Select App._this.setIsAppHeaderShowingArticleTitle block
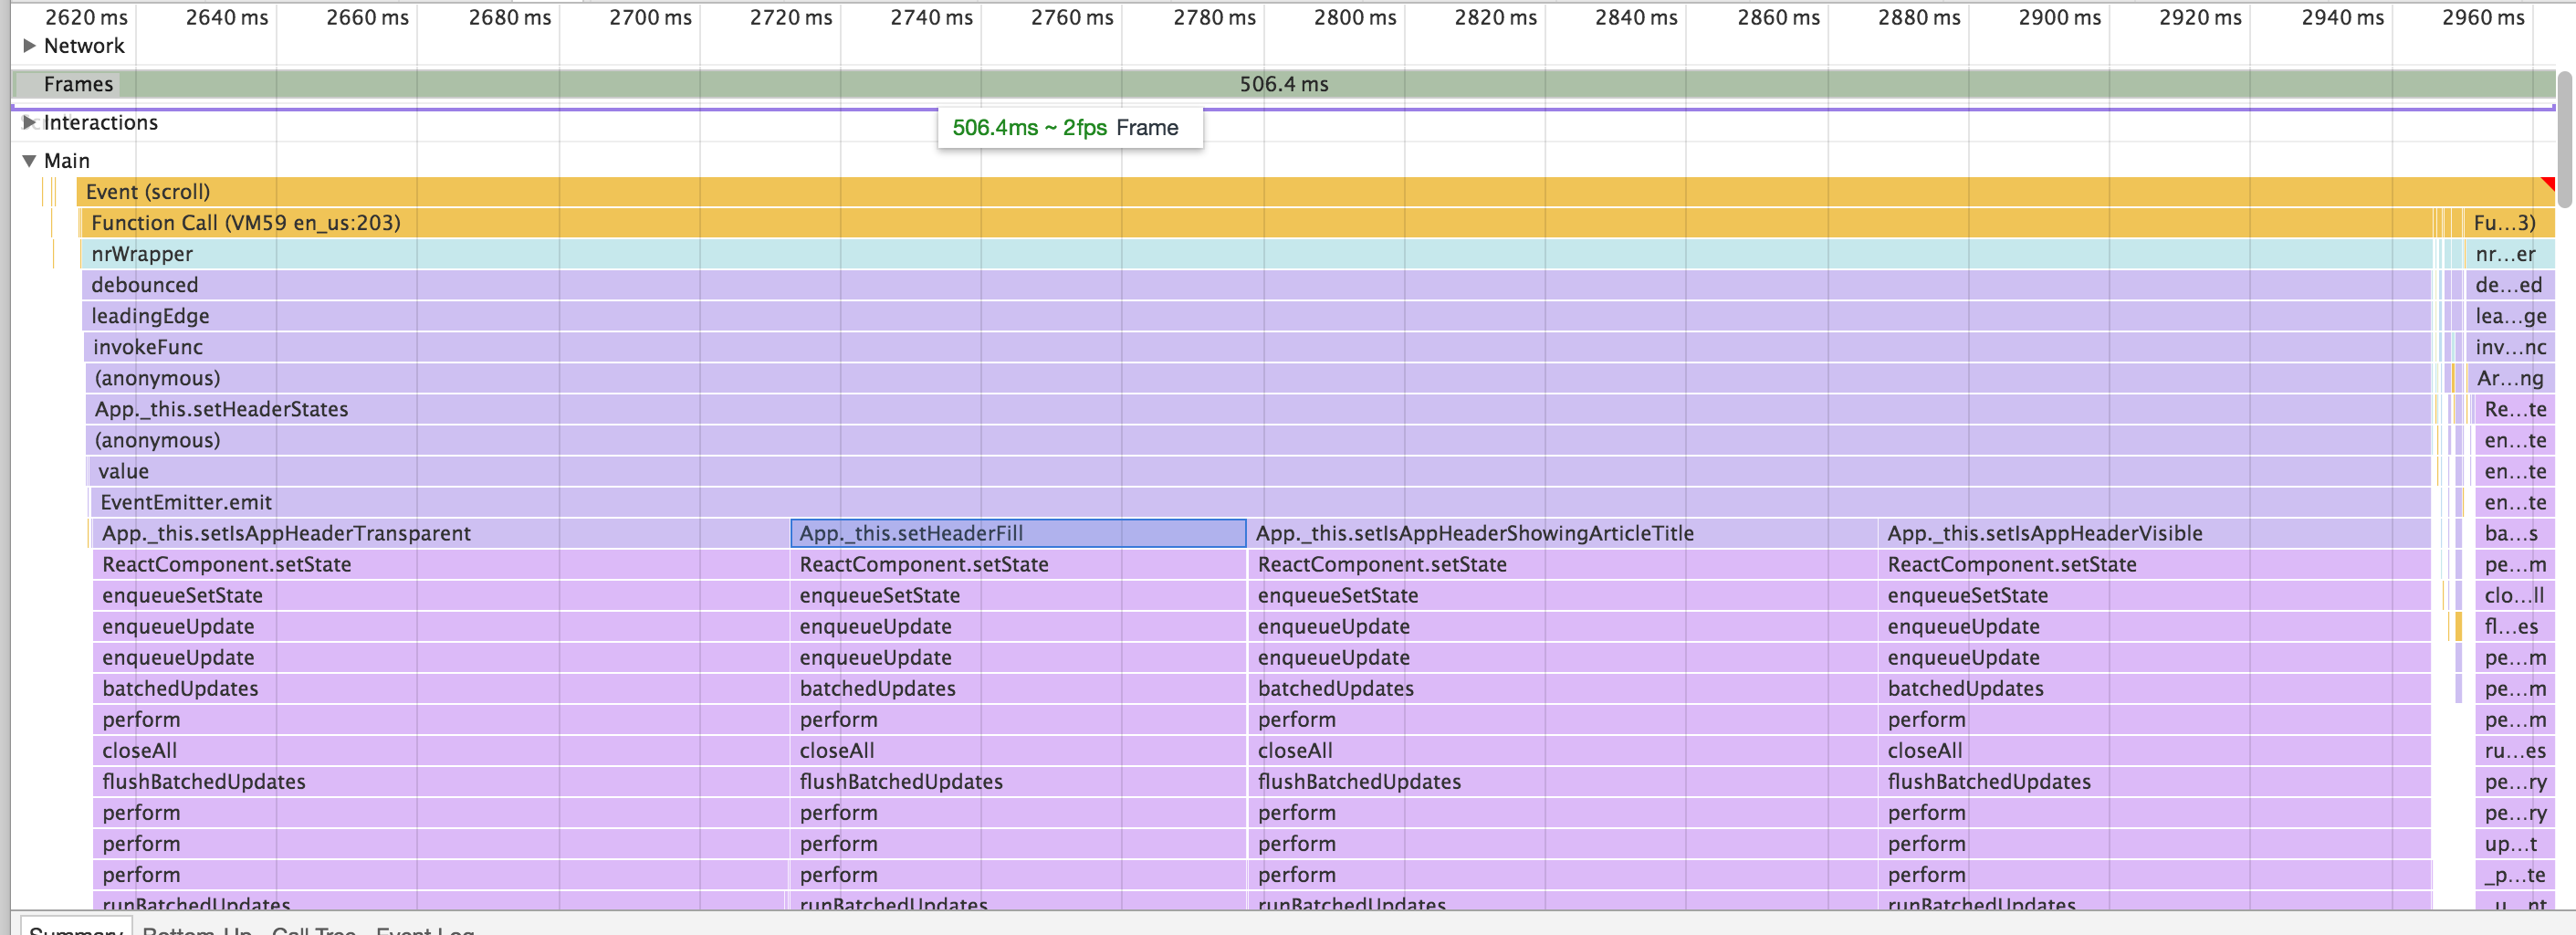Viewport: 2576px width, 935px height. click(x=1560, y=533)
